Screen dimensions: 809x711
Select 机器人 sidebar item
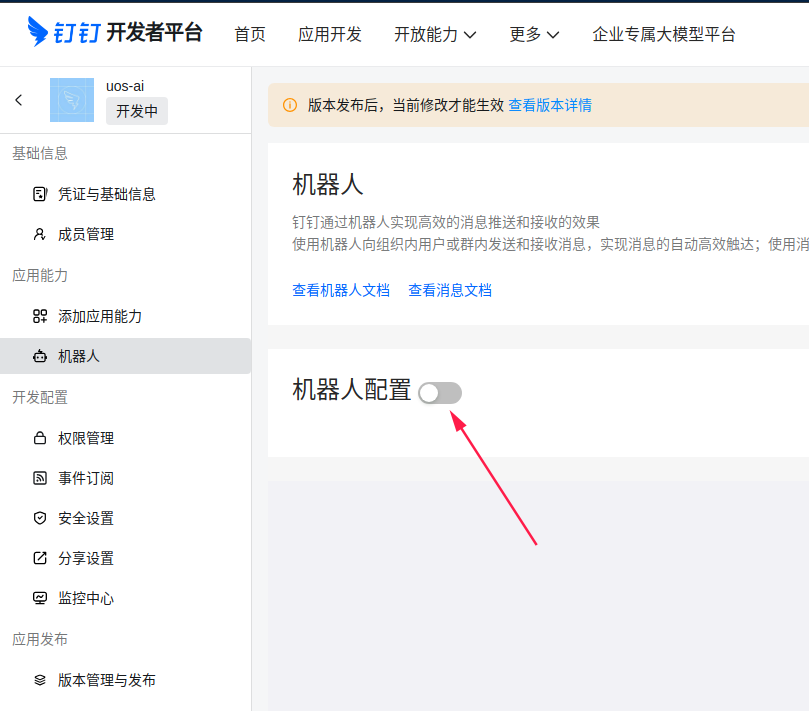click(x=125, y=356)
